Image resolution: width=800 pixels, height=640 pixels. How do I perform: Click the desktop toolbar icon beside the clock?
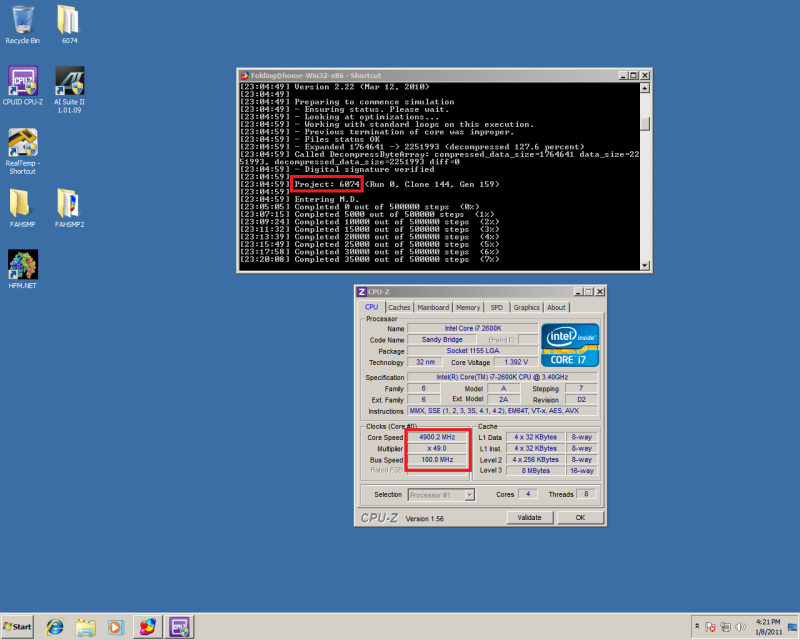click(792, 627)
